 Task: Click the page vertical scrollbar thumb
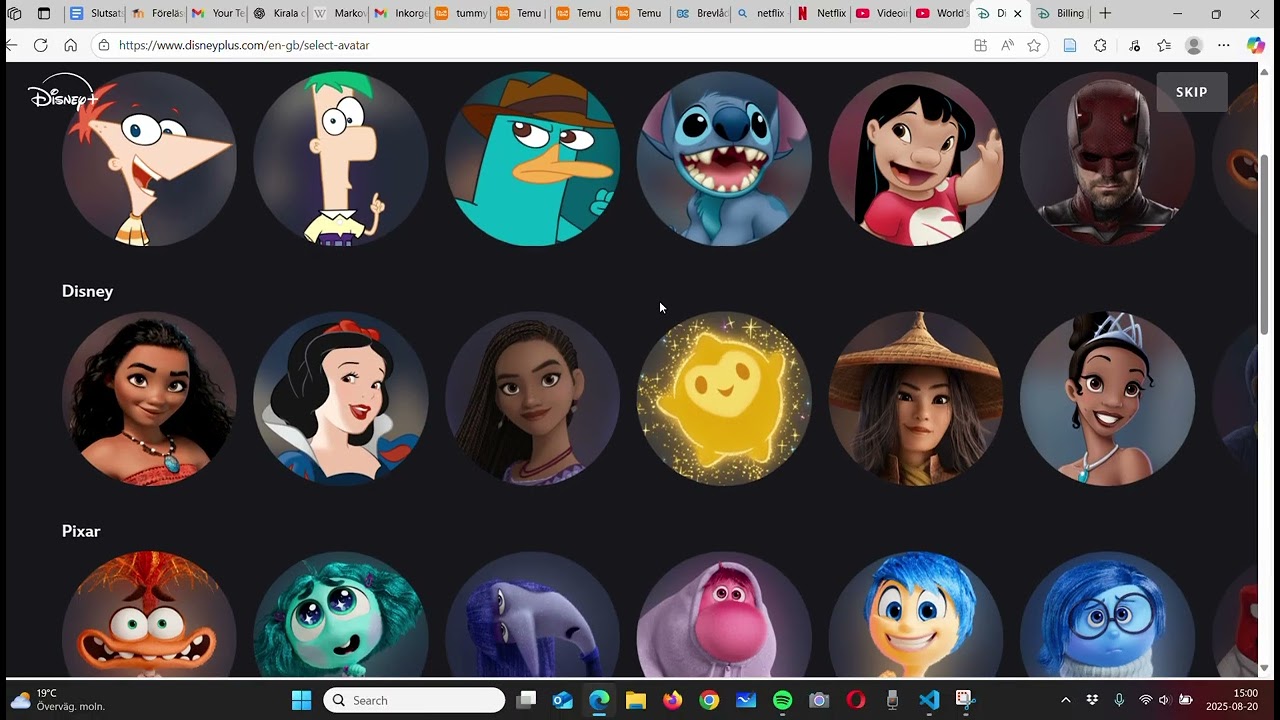[1264, 244]
